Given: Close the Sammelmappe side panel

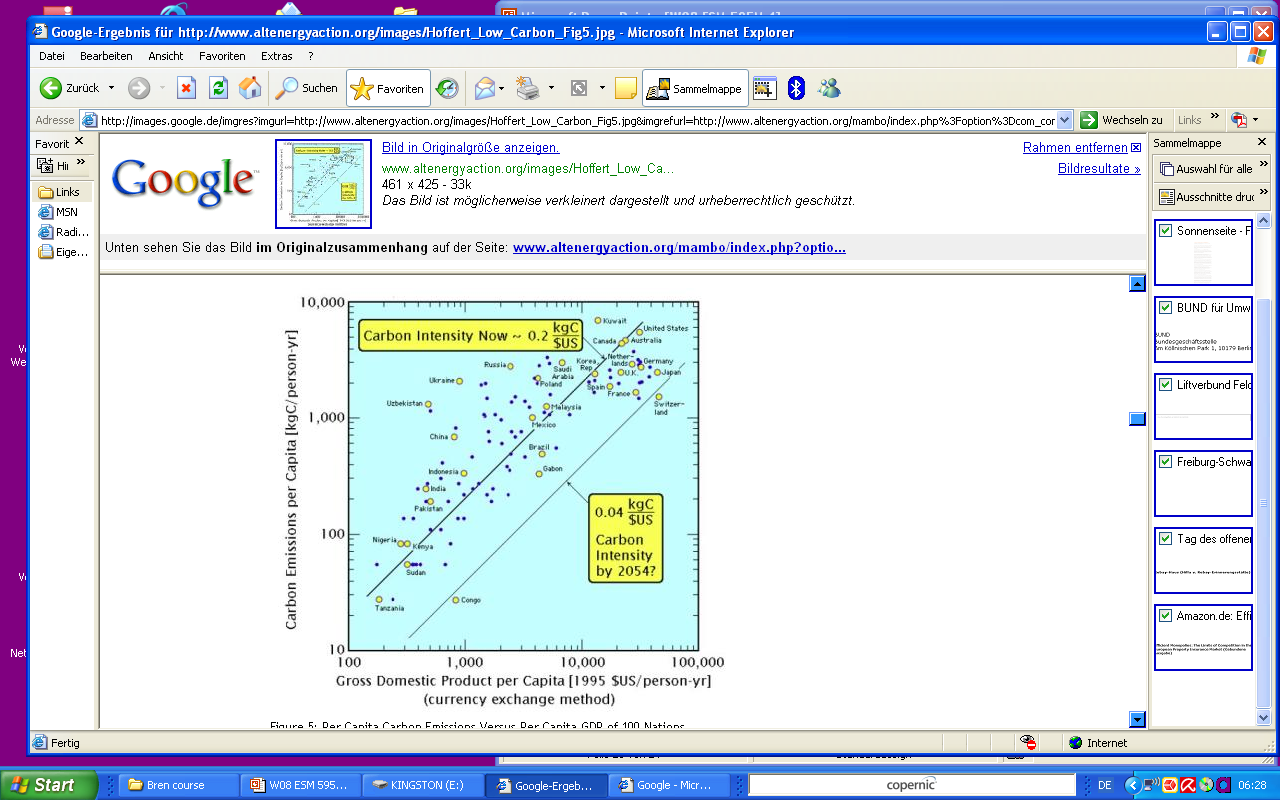Looking at the screenshot, I should [x=1262, y=143].
